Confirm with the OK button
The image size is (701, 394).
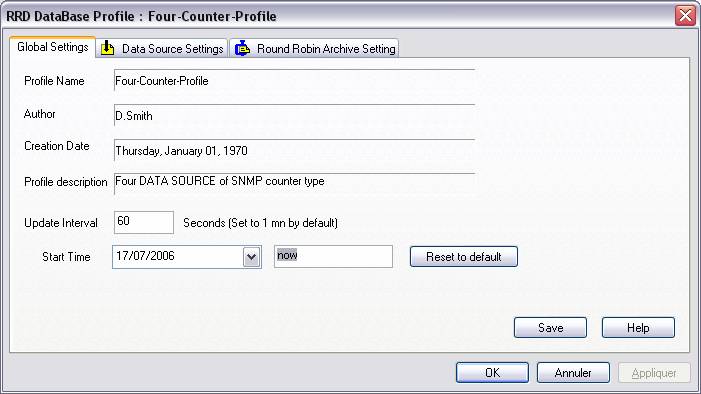492,373
